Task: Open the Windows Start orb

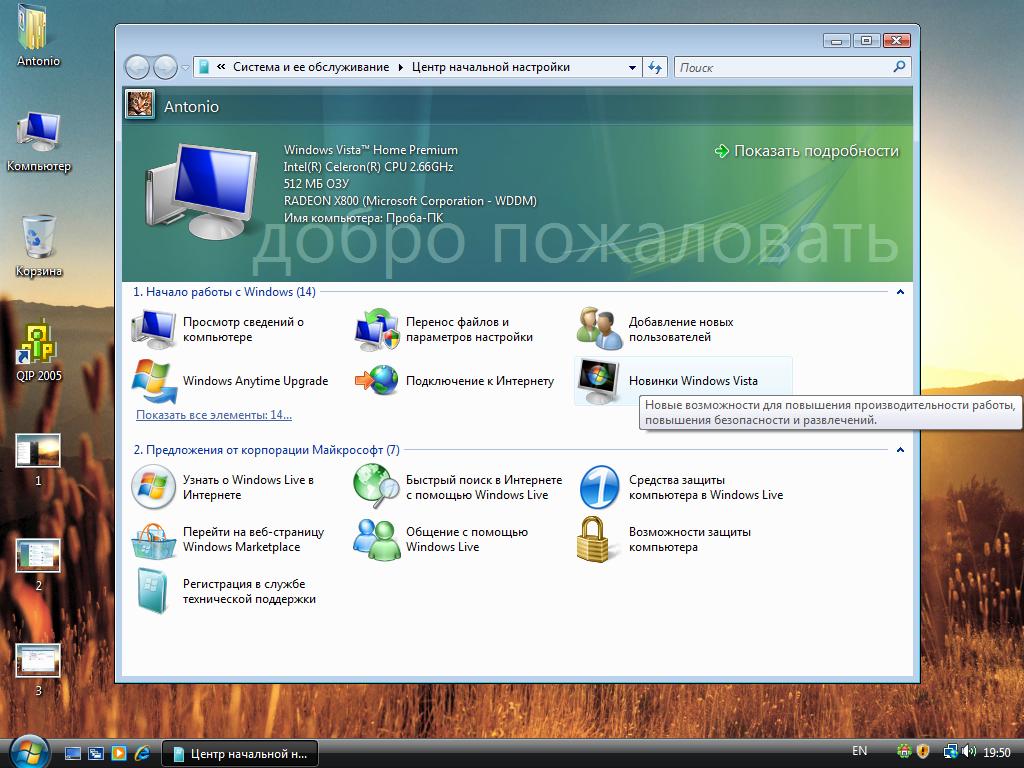Action: point(29,751)
